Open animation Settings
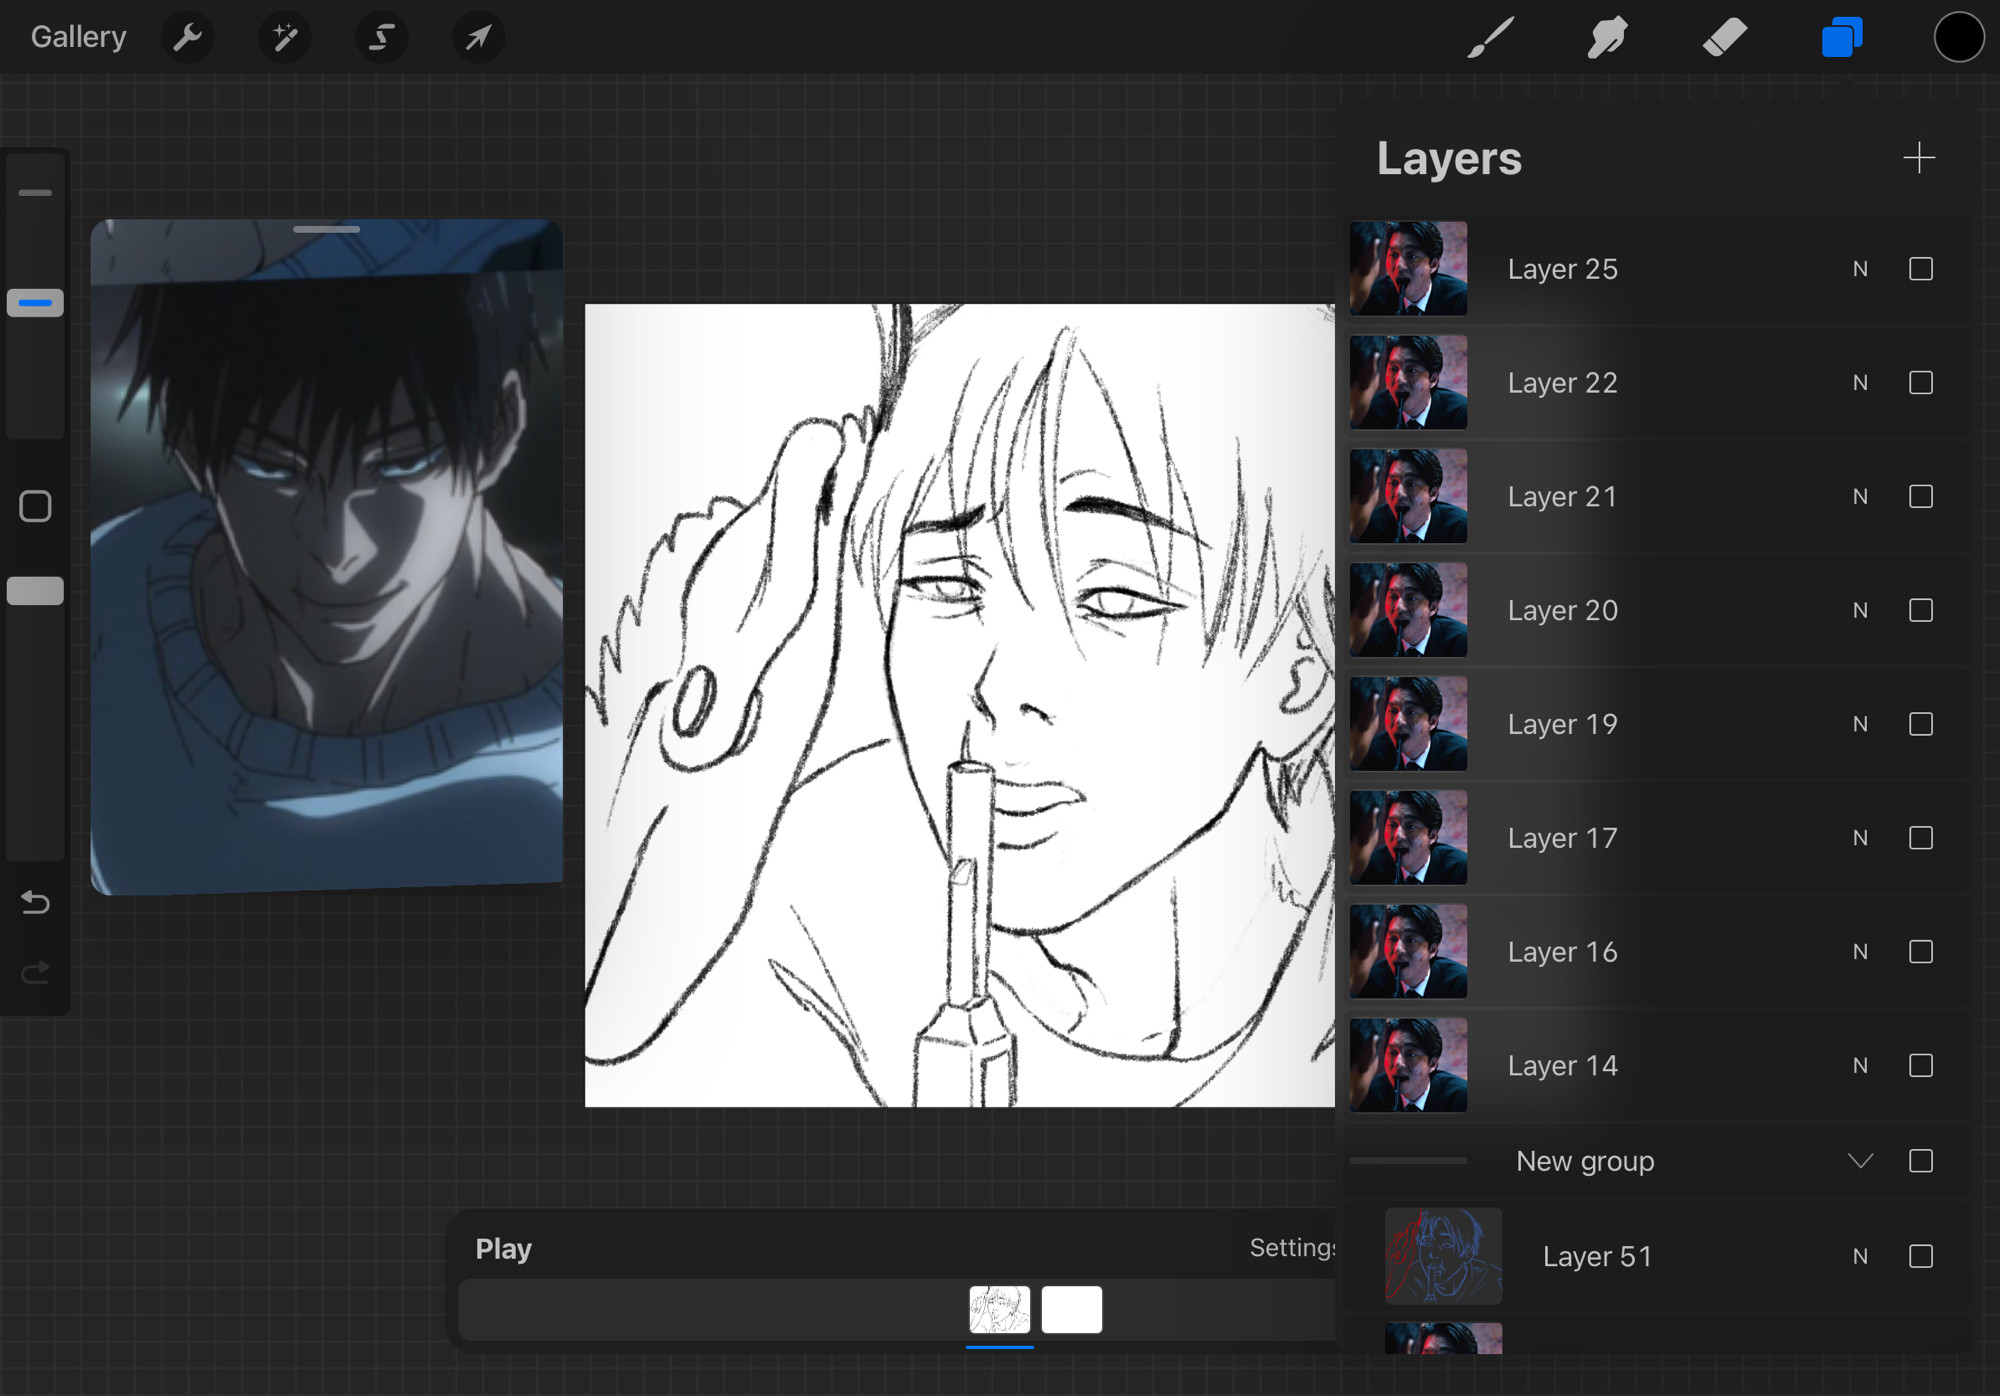 (x=1292, y=1248)
